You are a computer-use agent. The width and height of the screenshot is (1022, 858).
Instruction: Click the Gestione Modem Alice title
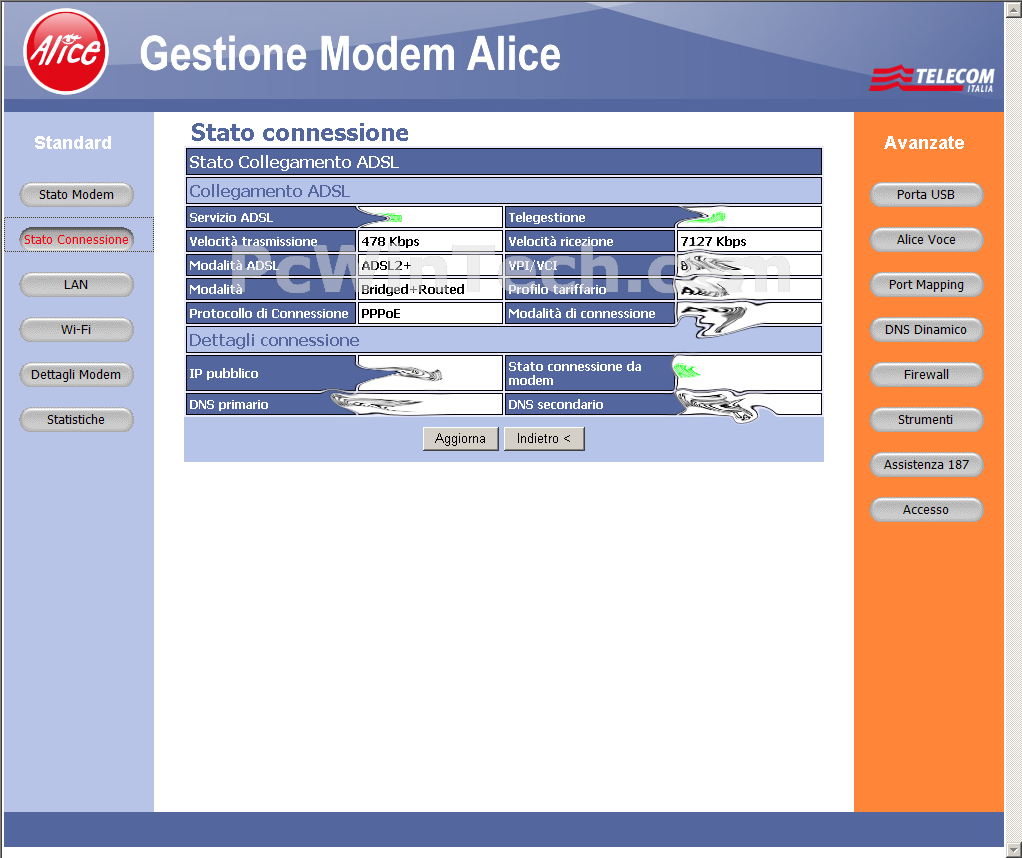(x=350, y=53)
